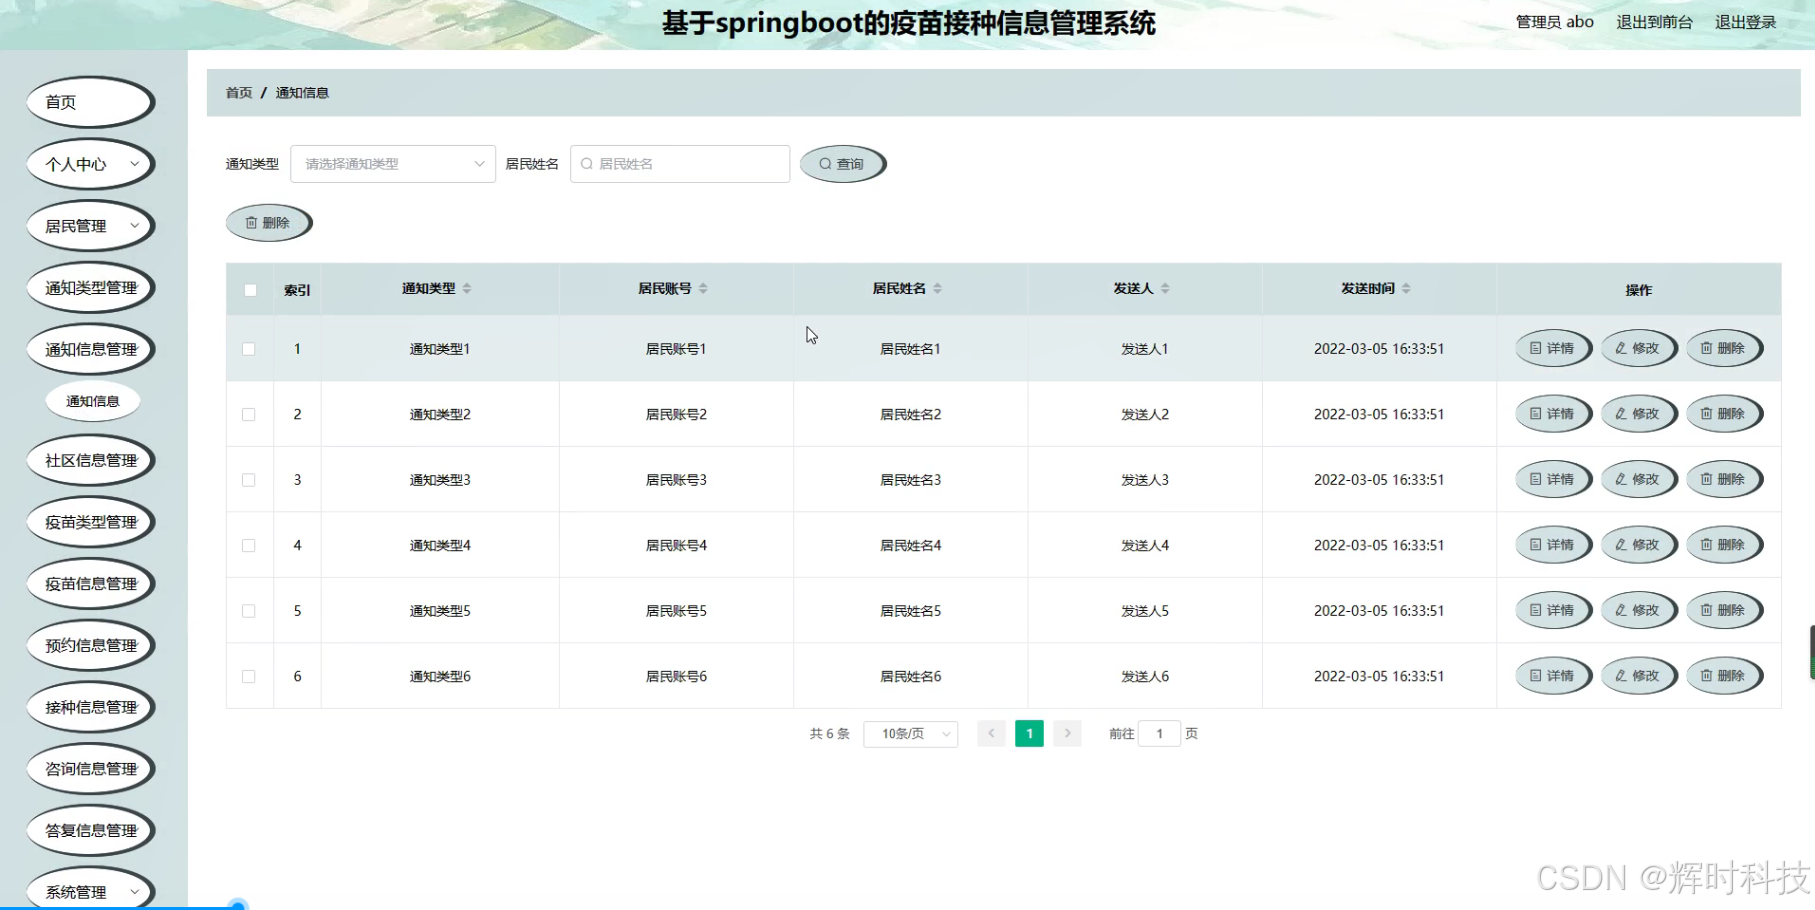The height and width of the screenshot is (910, 1815).
Task: Check the checkbox for row 3
Action: click(x=249, y=480)
